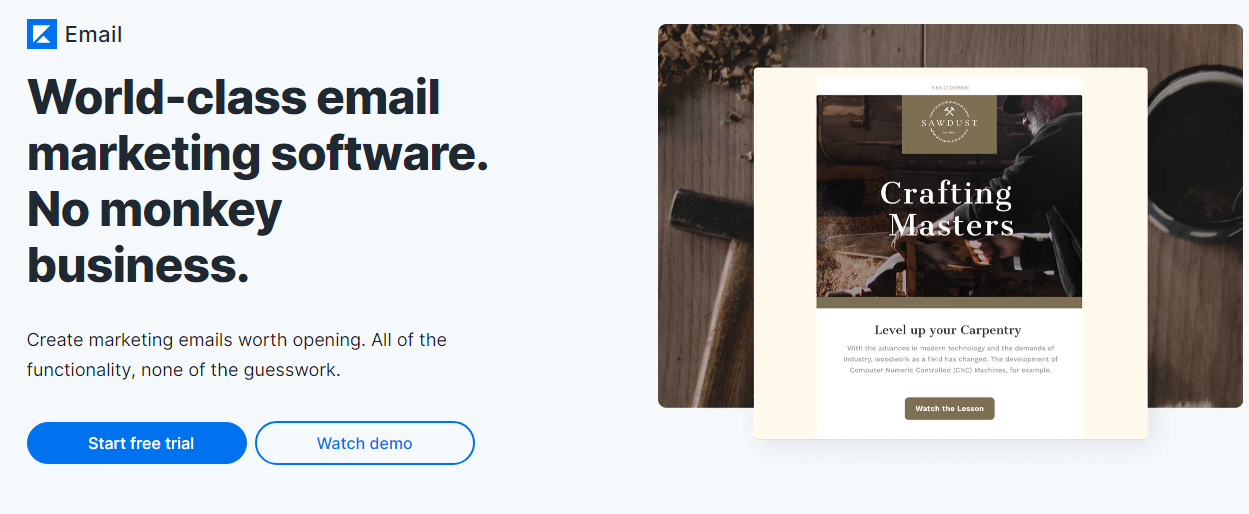This screenshot has height=514, width=1249.
Task: Click the World-class email marketing software headline
Action: pos(258,125)
